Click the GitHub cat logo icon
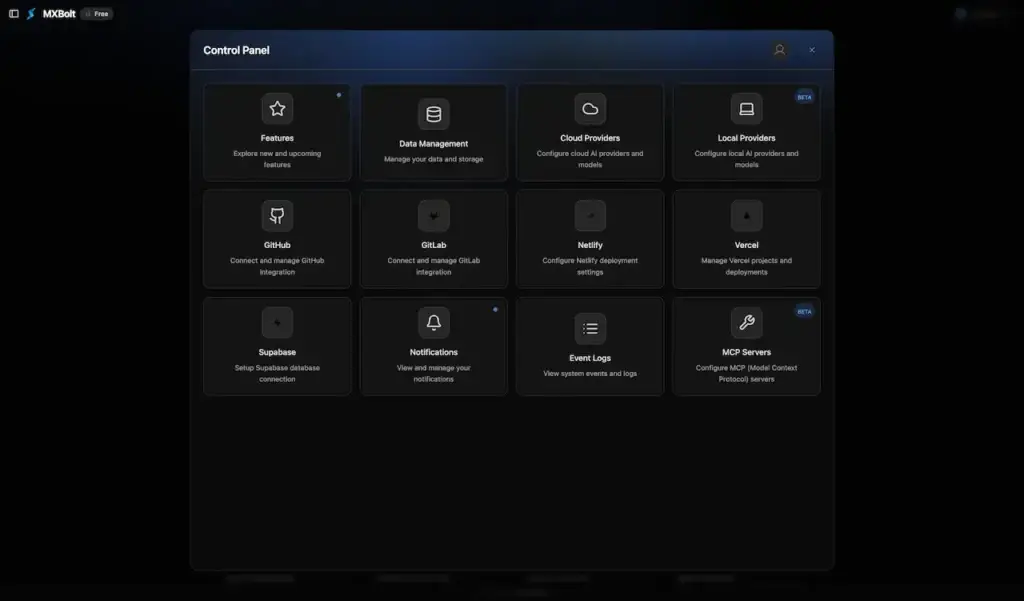Viewport: 1024px width, 601px height. click(277, 216)
